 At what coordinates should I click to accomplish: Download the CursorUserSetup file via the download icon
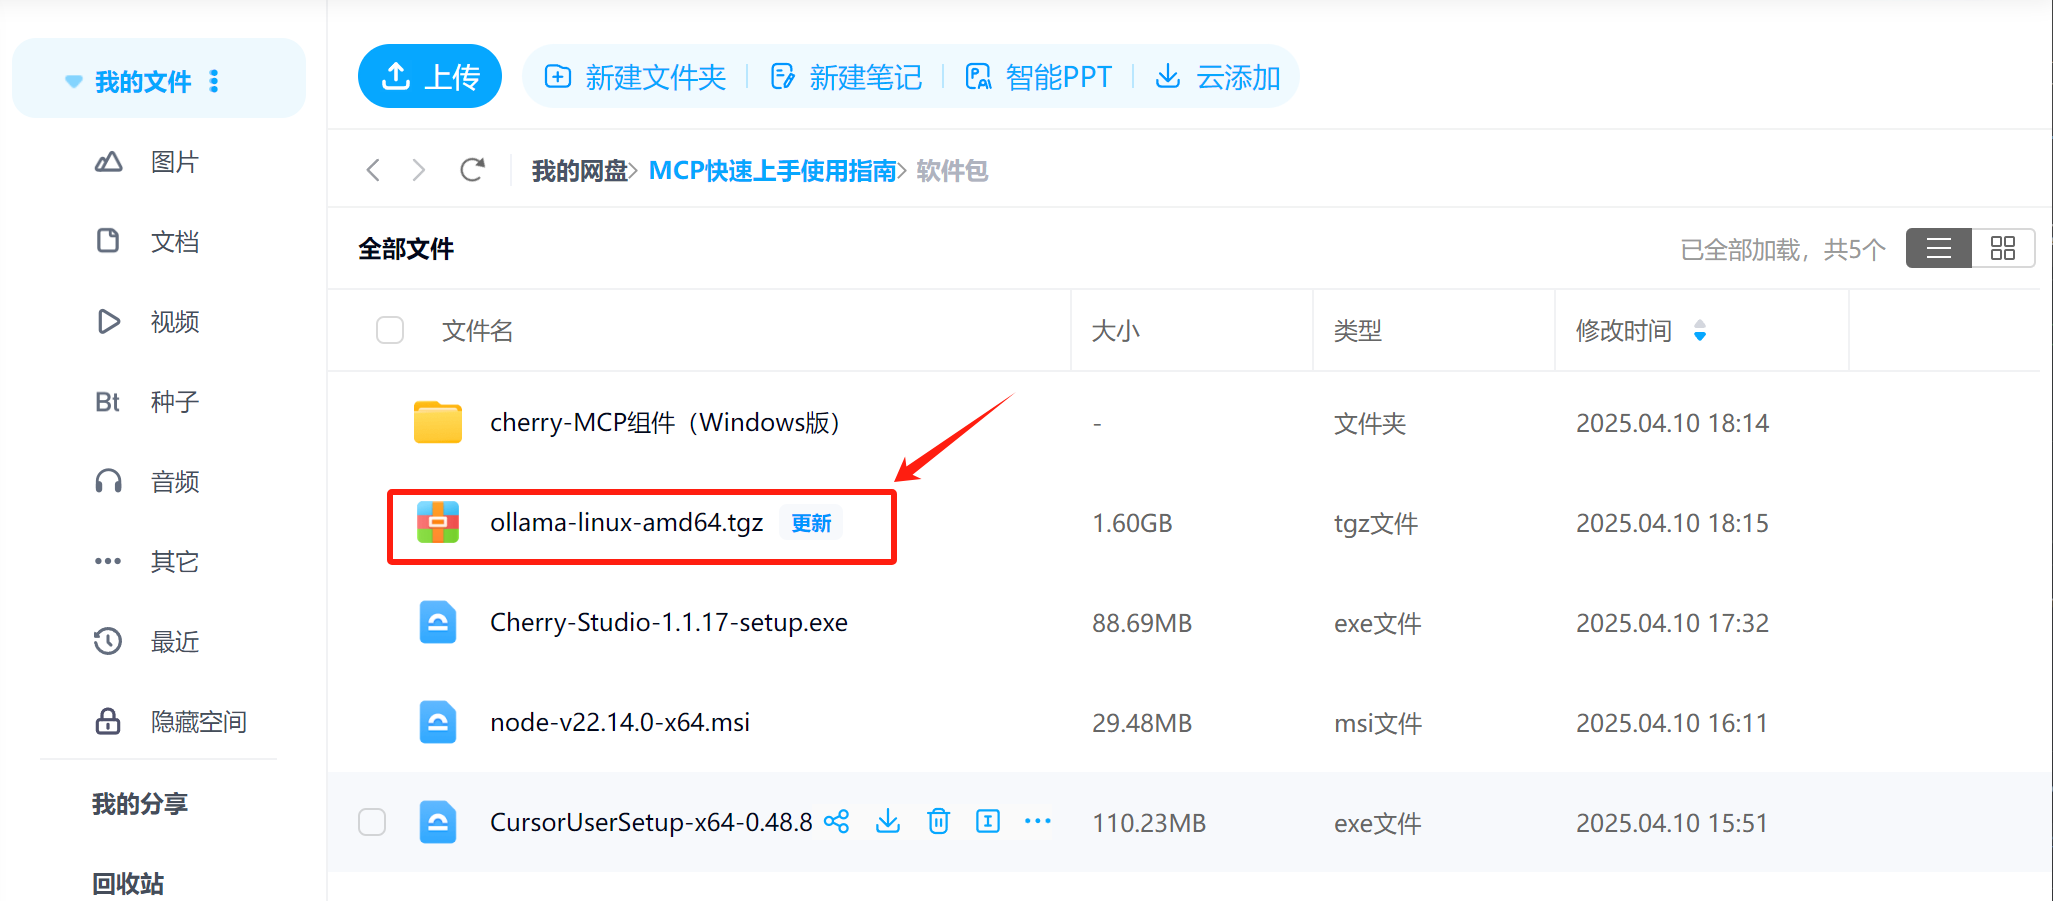click(x=888, y=822)
